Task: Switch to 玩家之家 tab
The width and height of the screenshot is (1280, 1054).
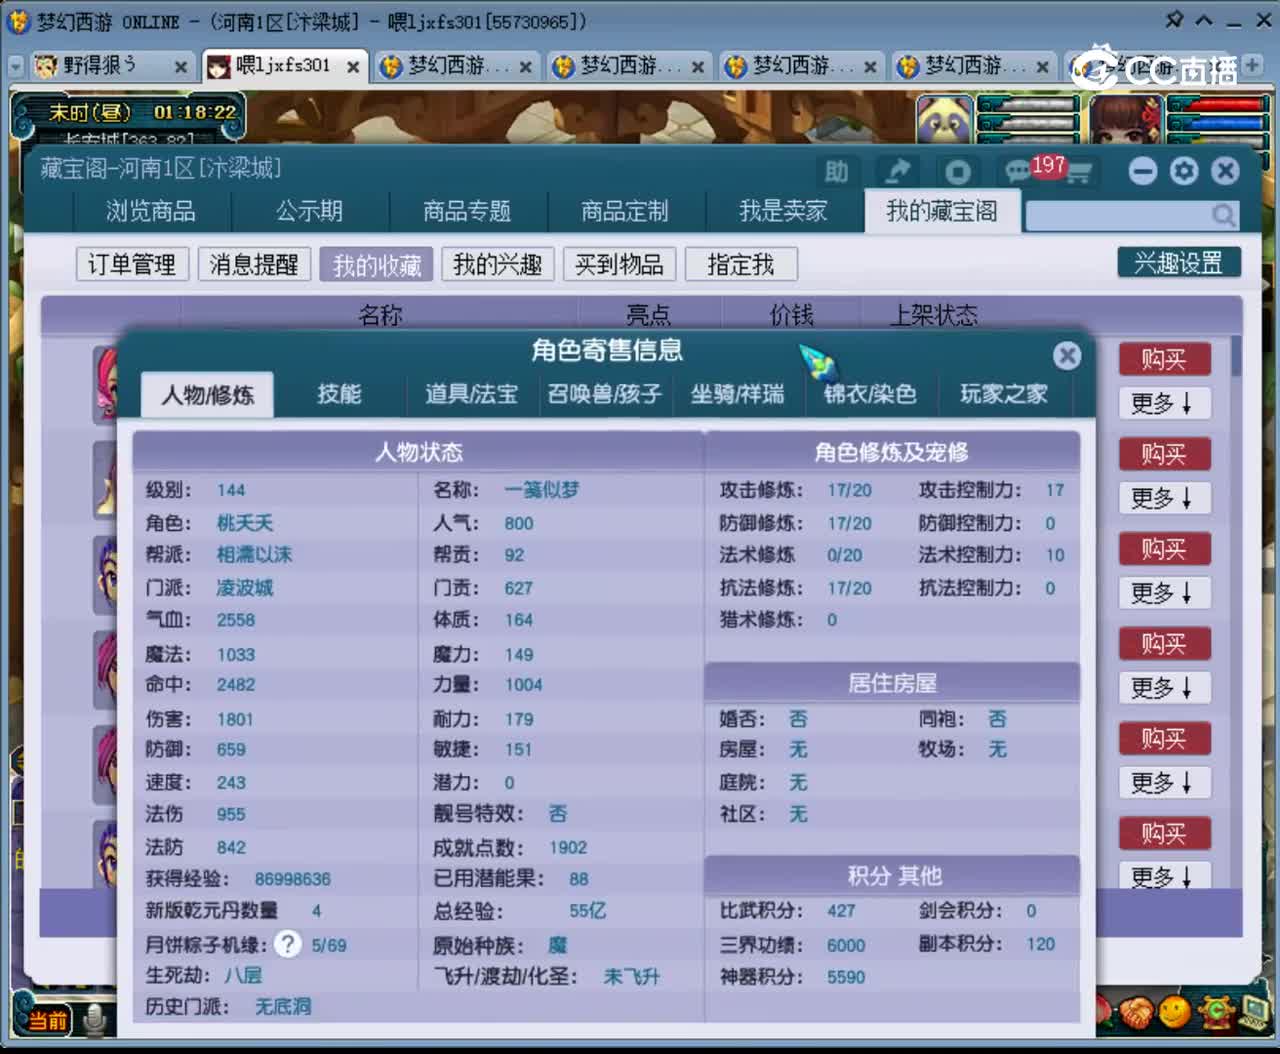Action: click(x=1004, y=394)
